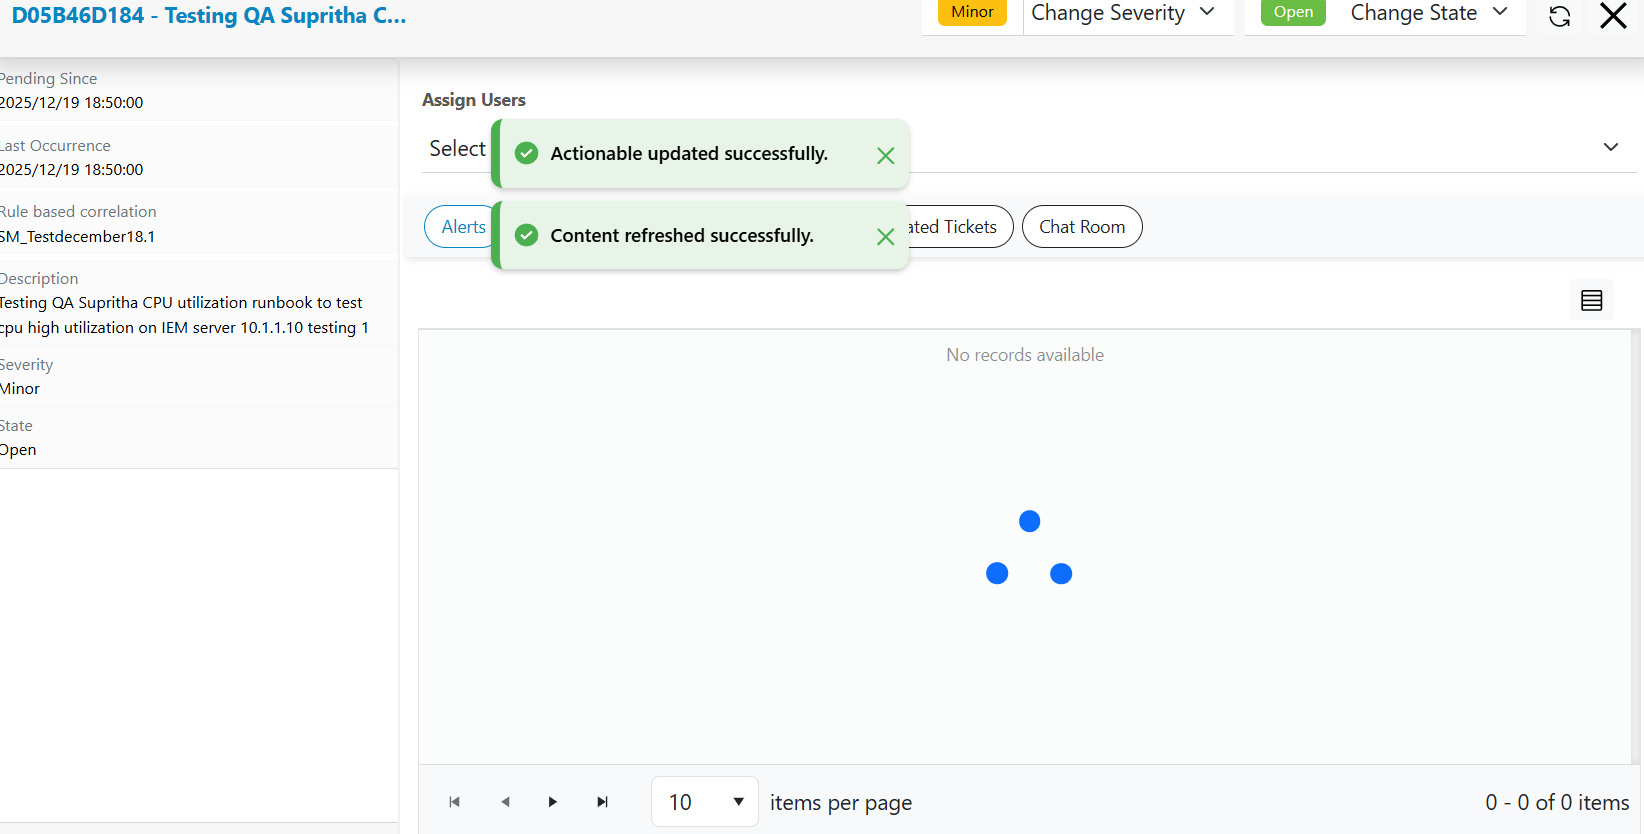
Task: Click the green check icon on Actionable updated toast
Action: click(526, 153)
